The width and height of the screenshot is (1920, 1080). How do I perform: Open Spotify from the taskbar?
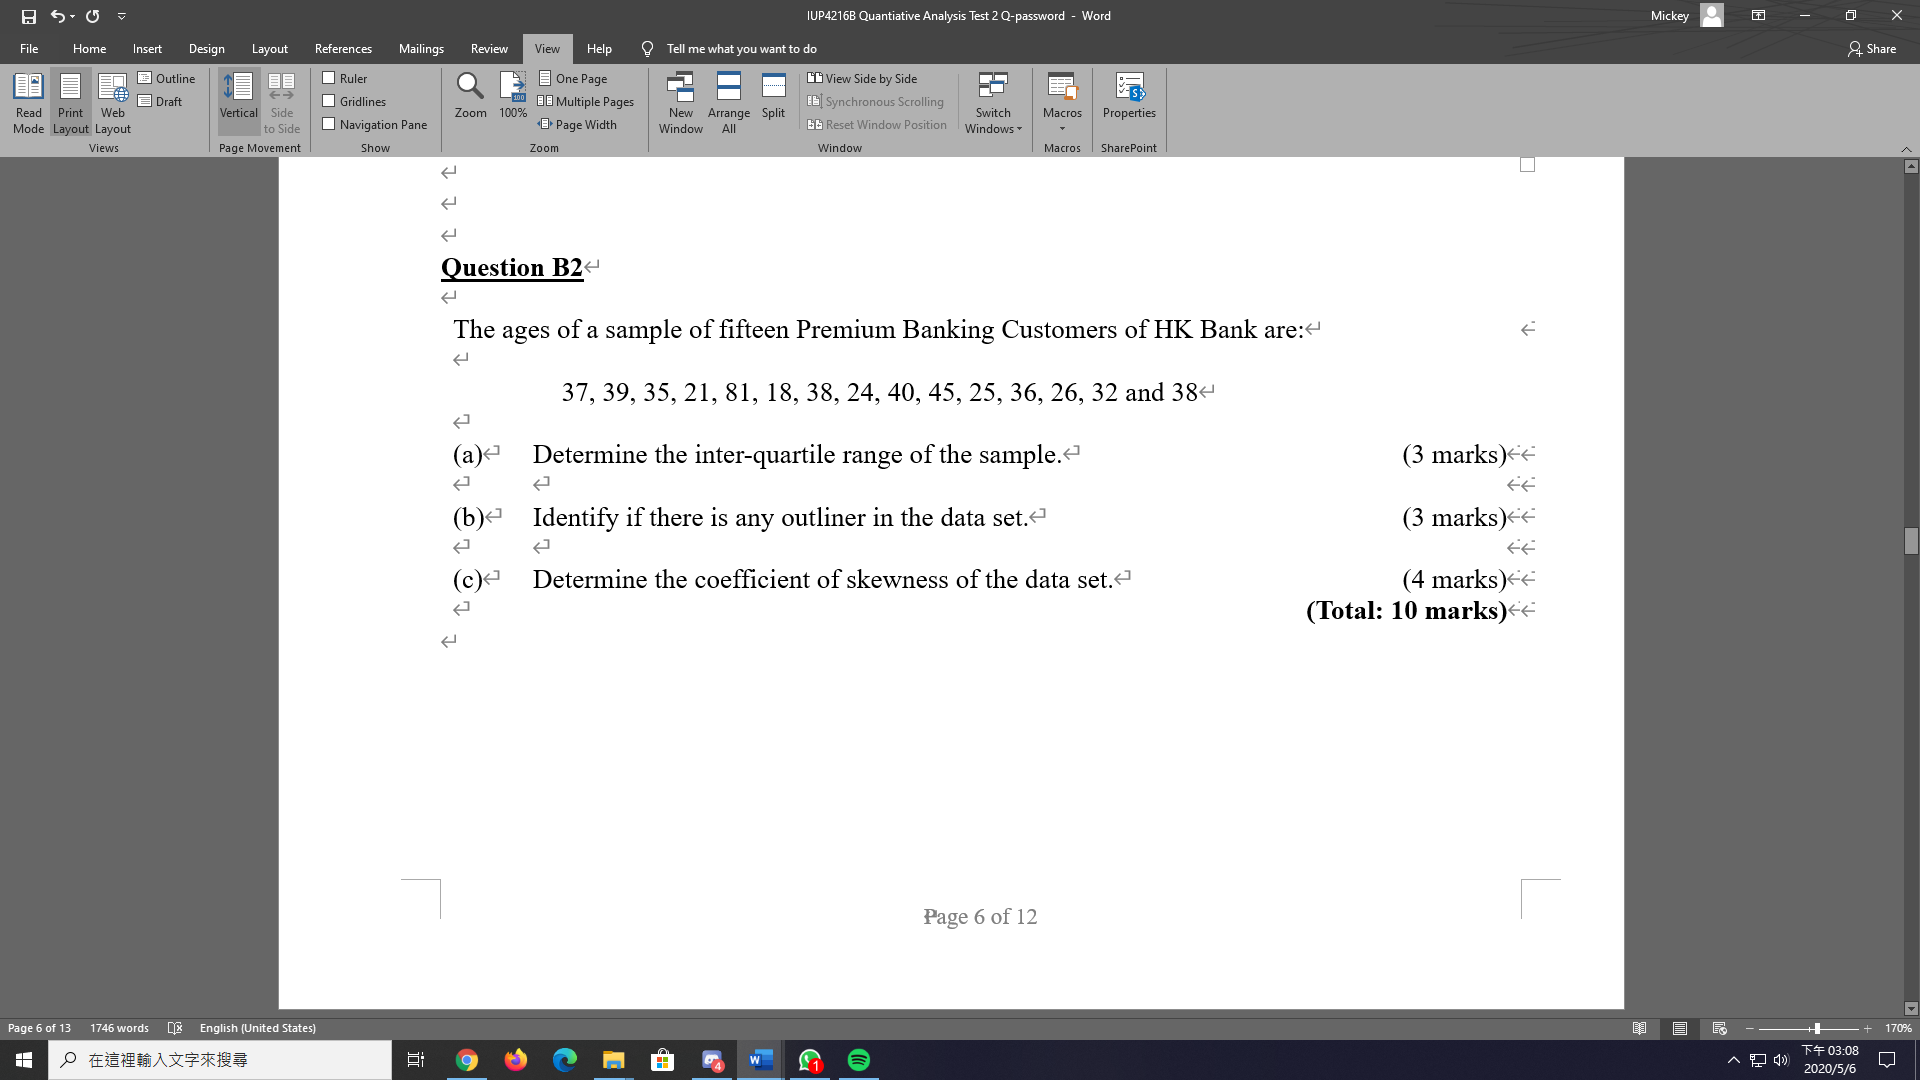pos(858,1060)
